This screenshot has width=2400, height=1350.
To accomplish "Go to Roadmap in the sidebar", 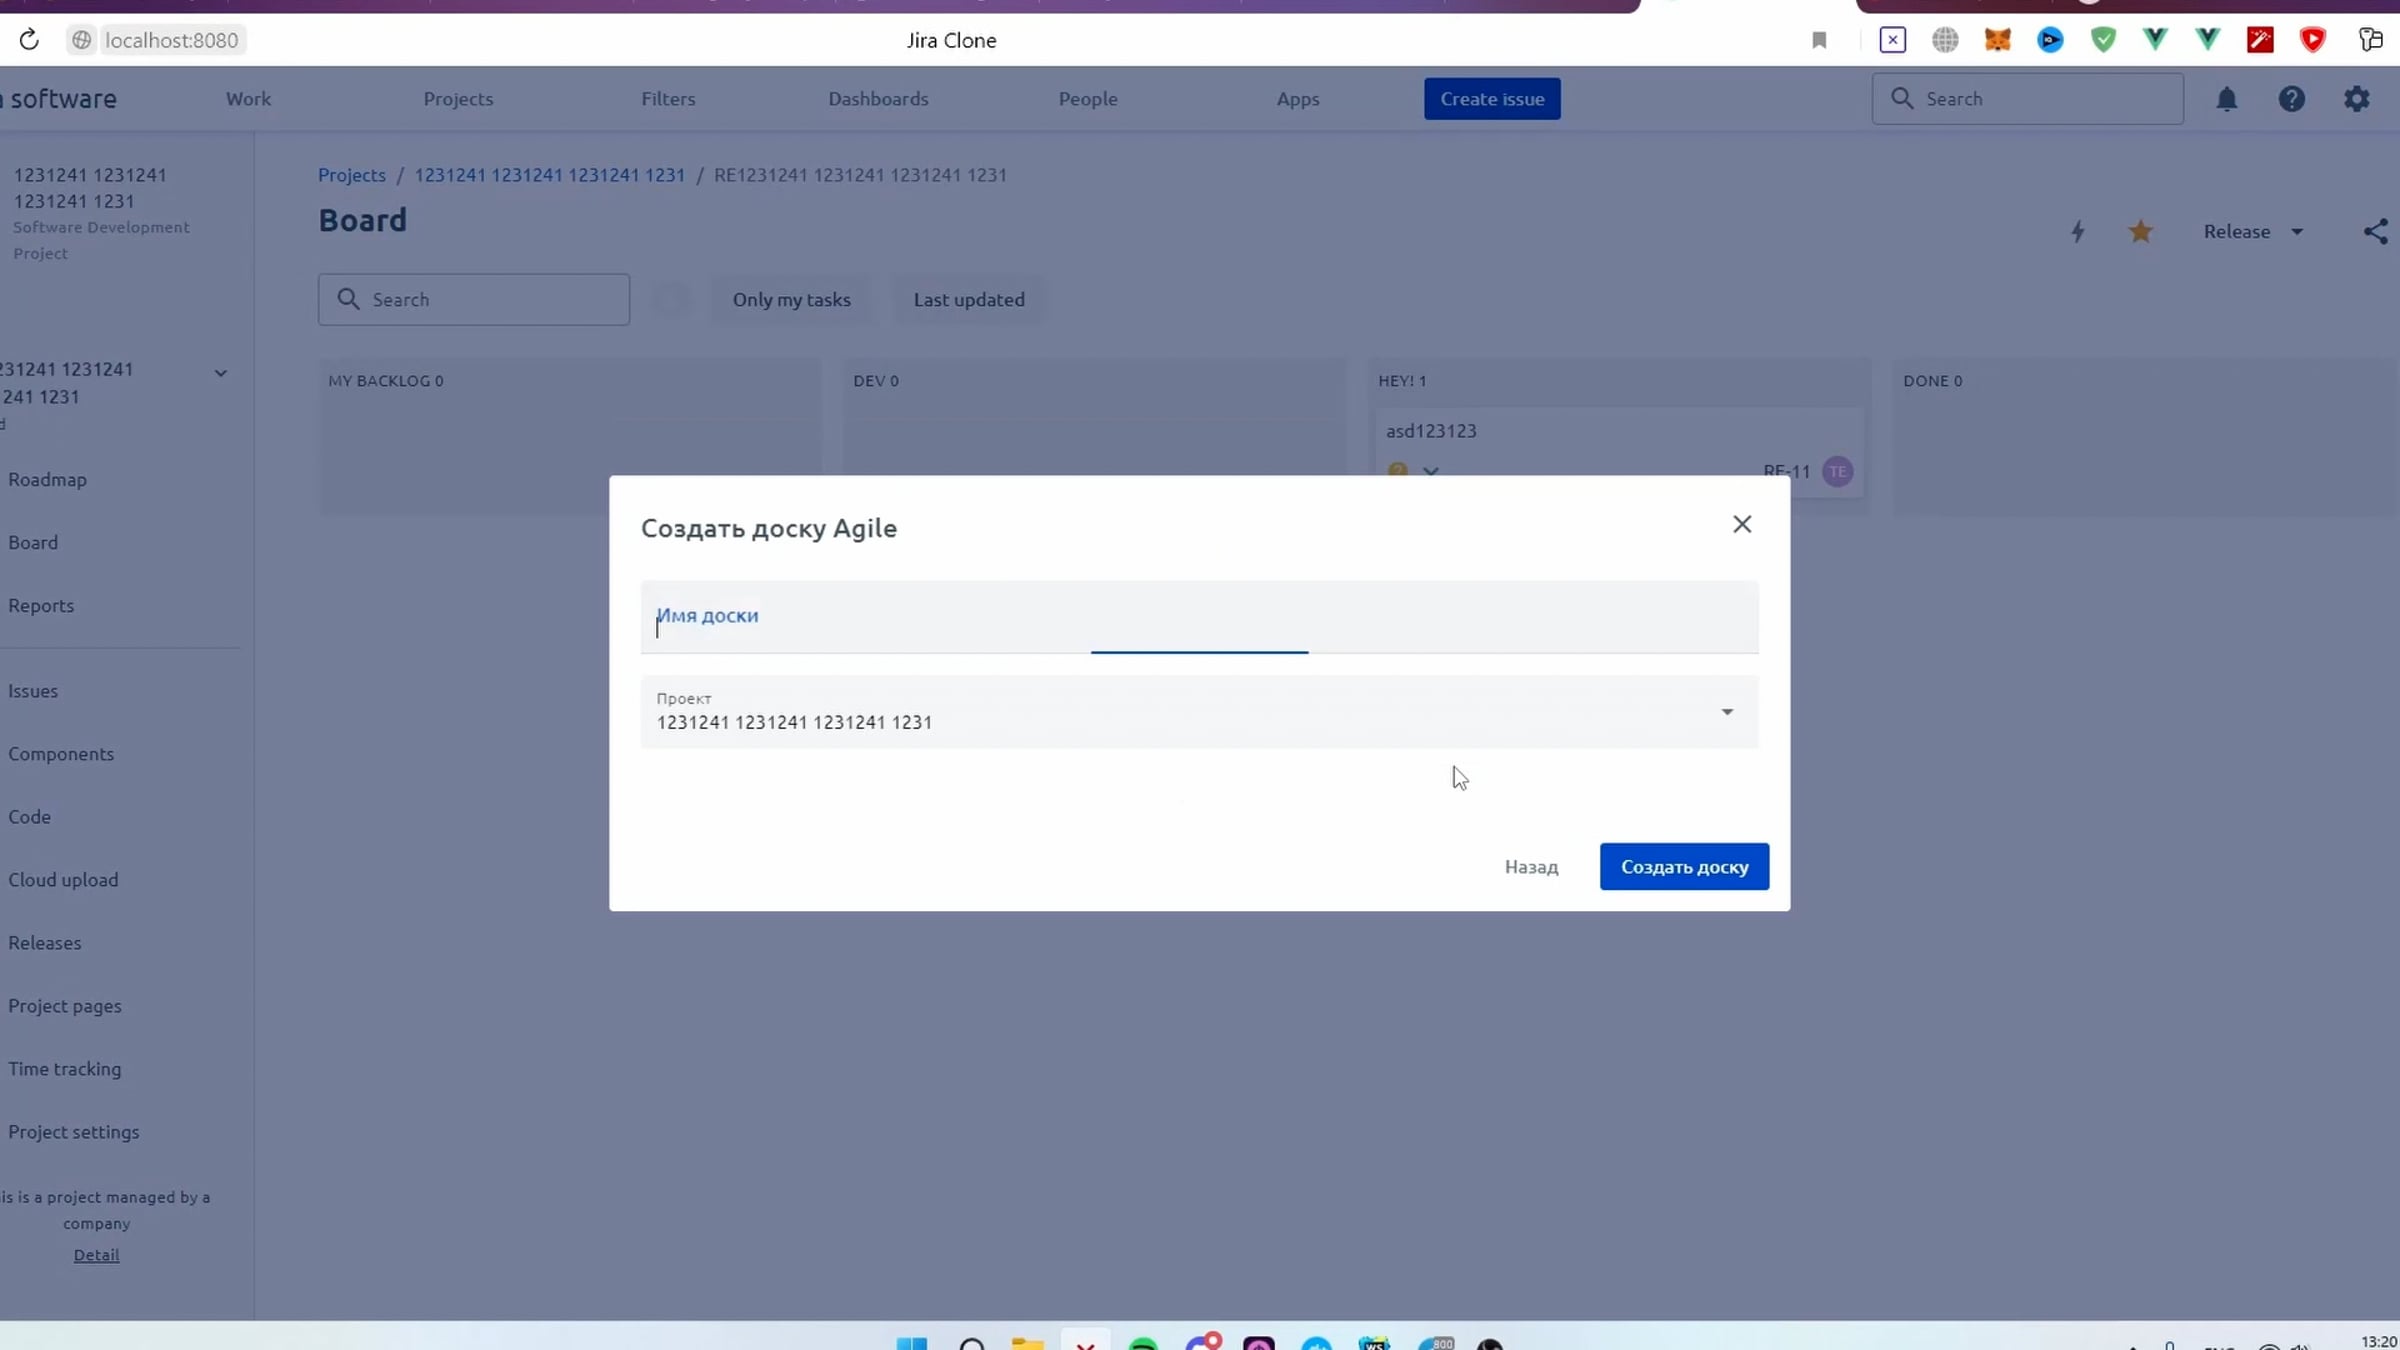I will tap(47, 480).
